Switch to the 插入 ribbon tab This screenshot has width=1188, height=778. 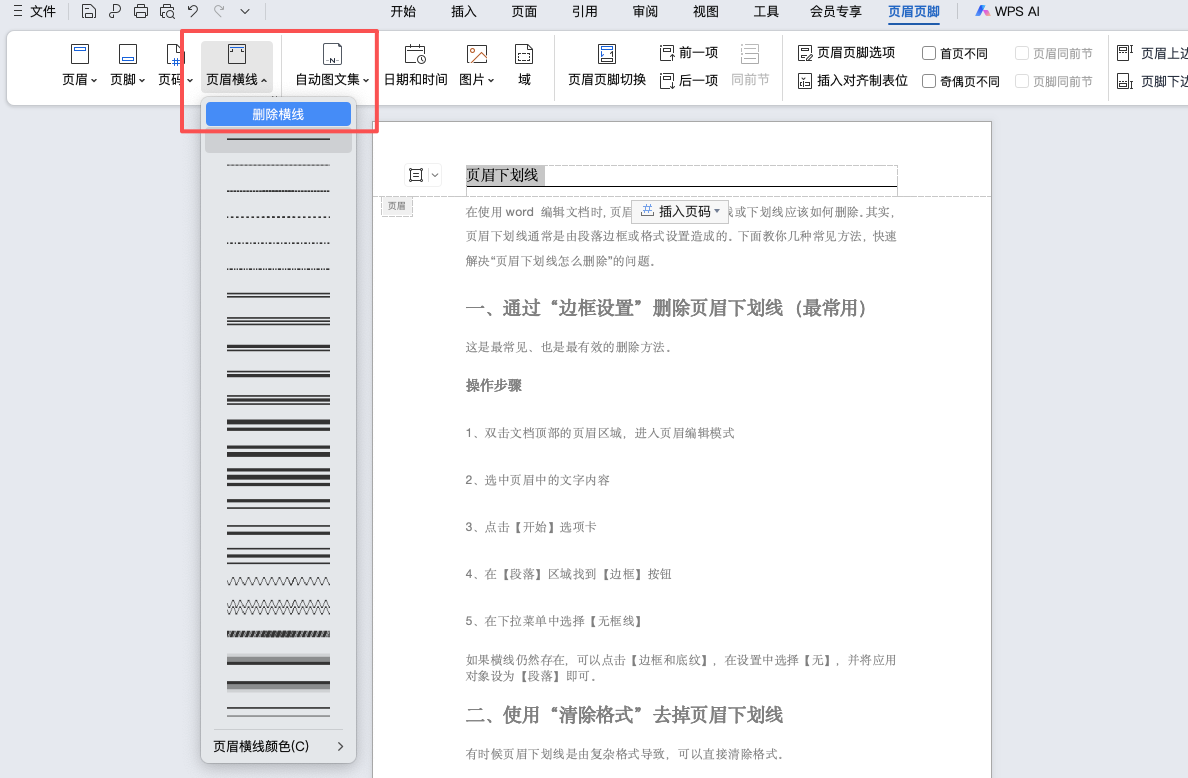pos(463,11)
